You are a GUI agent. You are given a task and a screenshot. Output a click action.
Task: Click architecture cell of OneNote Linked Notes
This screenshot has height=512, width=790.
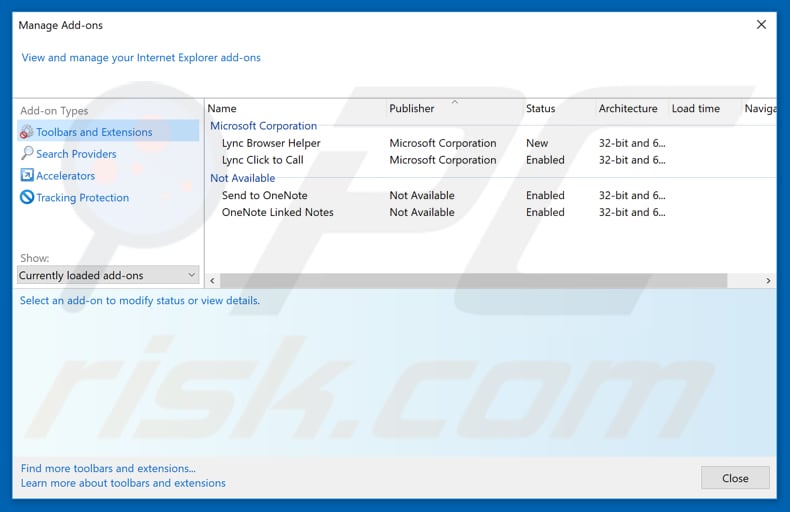coord(632,212)
